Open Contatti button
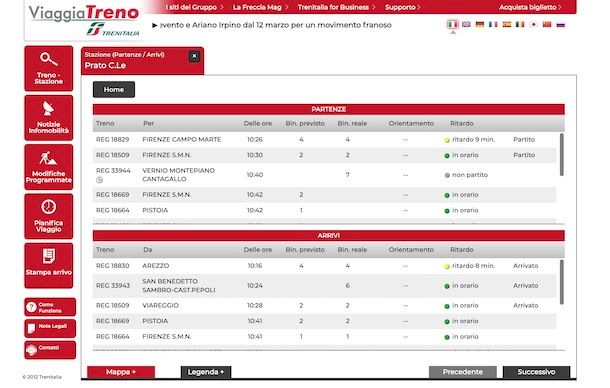 [50, 350]
